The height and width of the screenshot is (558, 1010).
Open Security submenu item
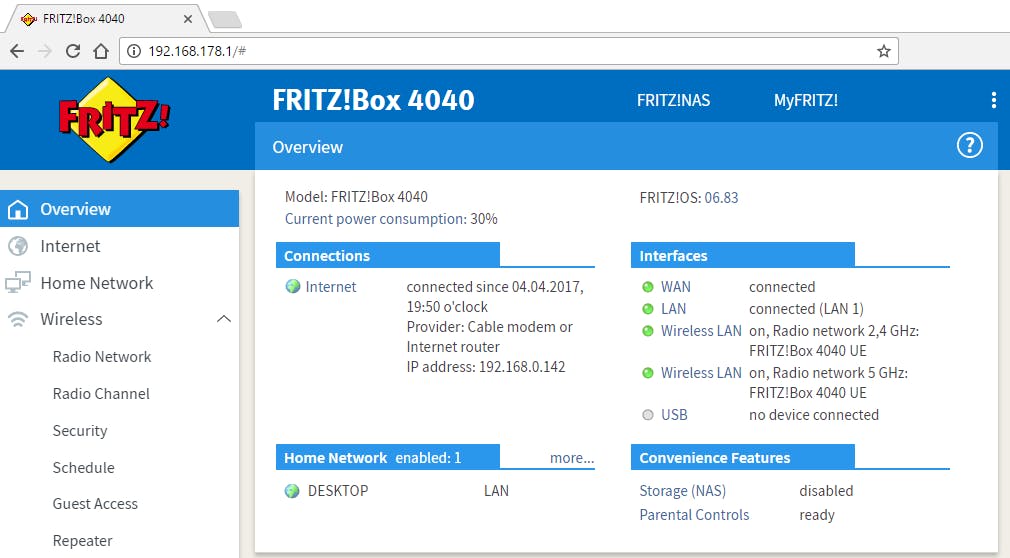click(80, 430)
